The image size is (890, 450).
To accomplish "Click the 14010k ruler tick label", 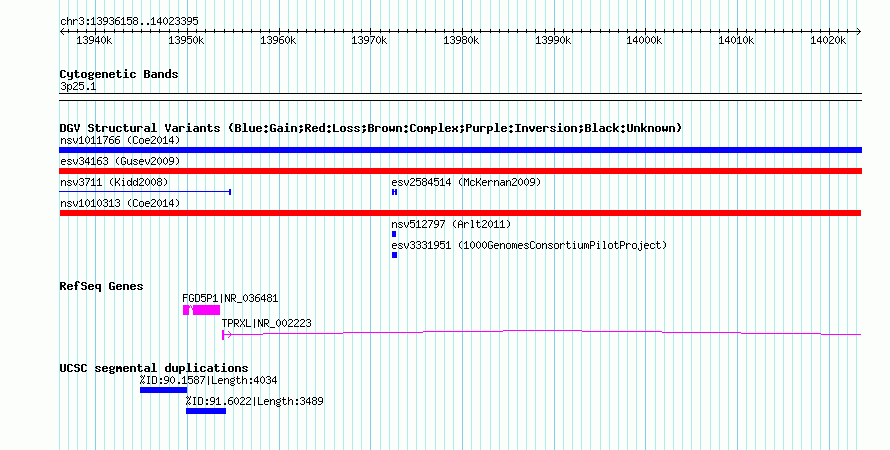I will tap(736, 40).
